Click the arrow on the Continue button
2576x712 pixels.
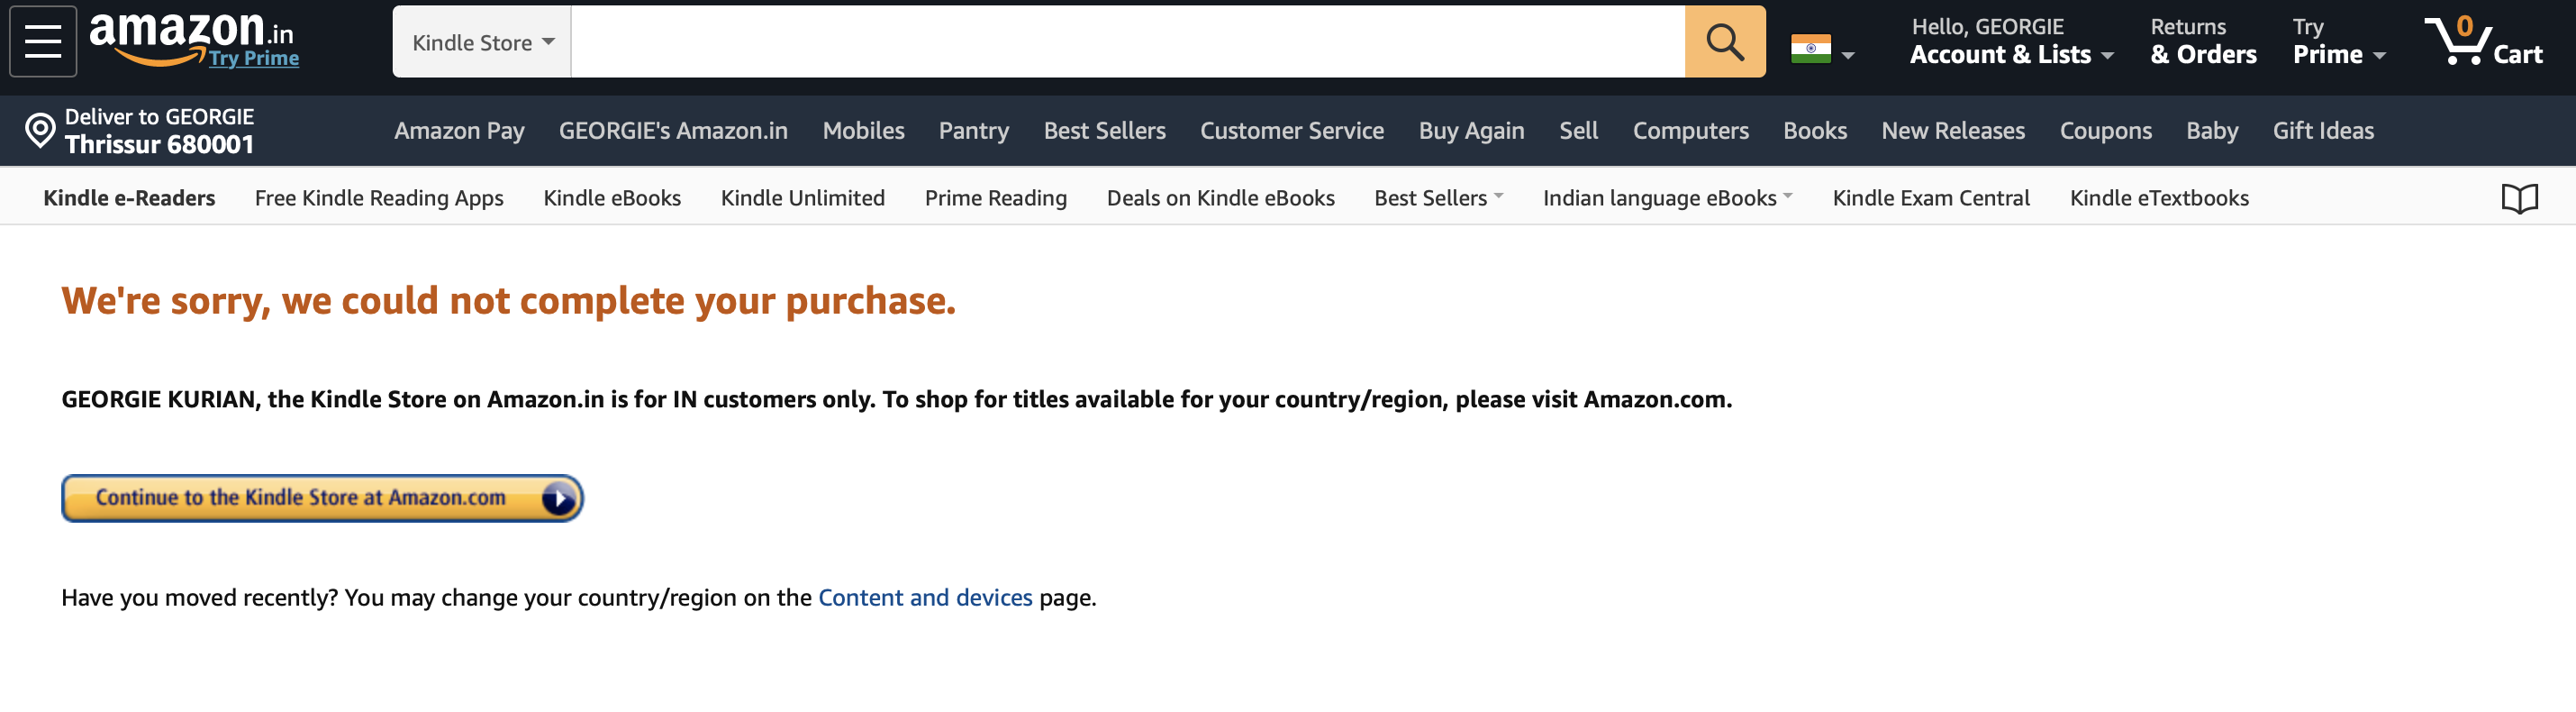pyautogui.click(x=557, y=497)
